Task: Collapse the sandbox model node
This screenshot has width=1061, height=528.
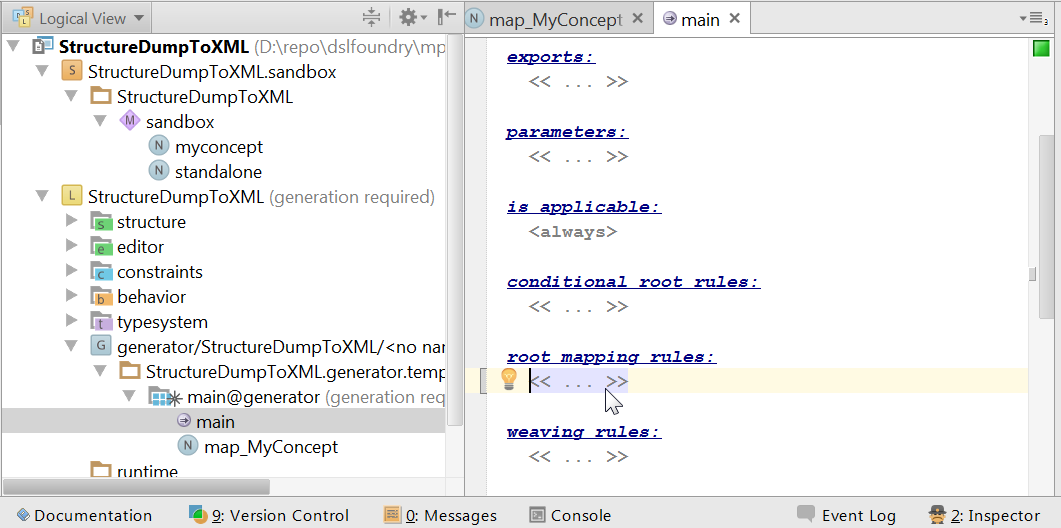Action: [100, 122]
